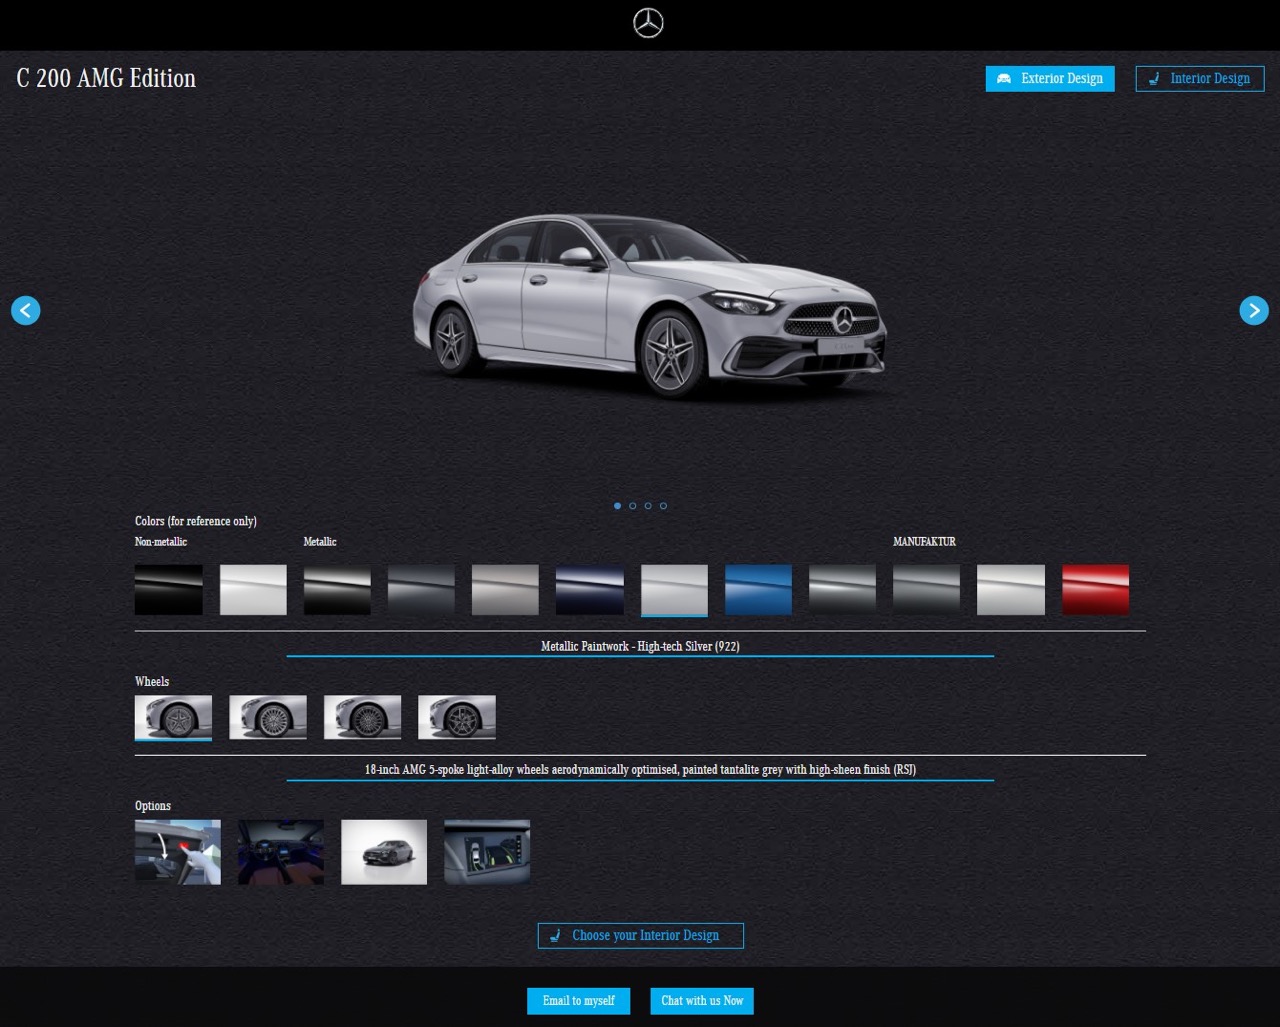Choose the second multi-spoke wheel option
This screenshot has width=1280, height=1027.
pyautogui.click(x=267, y=717)
